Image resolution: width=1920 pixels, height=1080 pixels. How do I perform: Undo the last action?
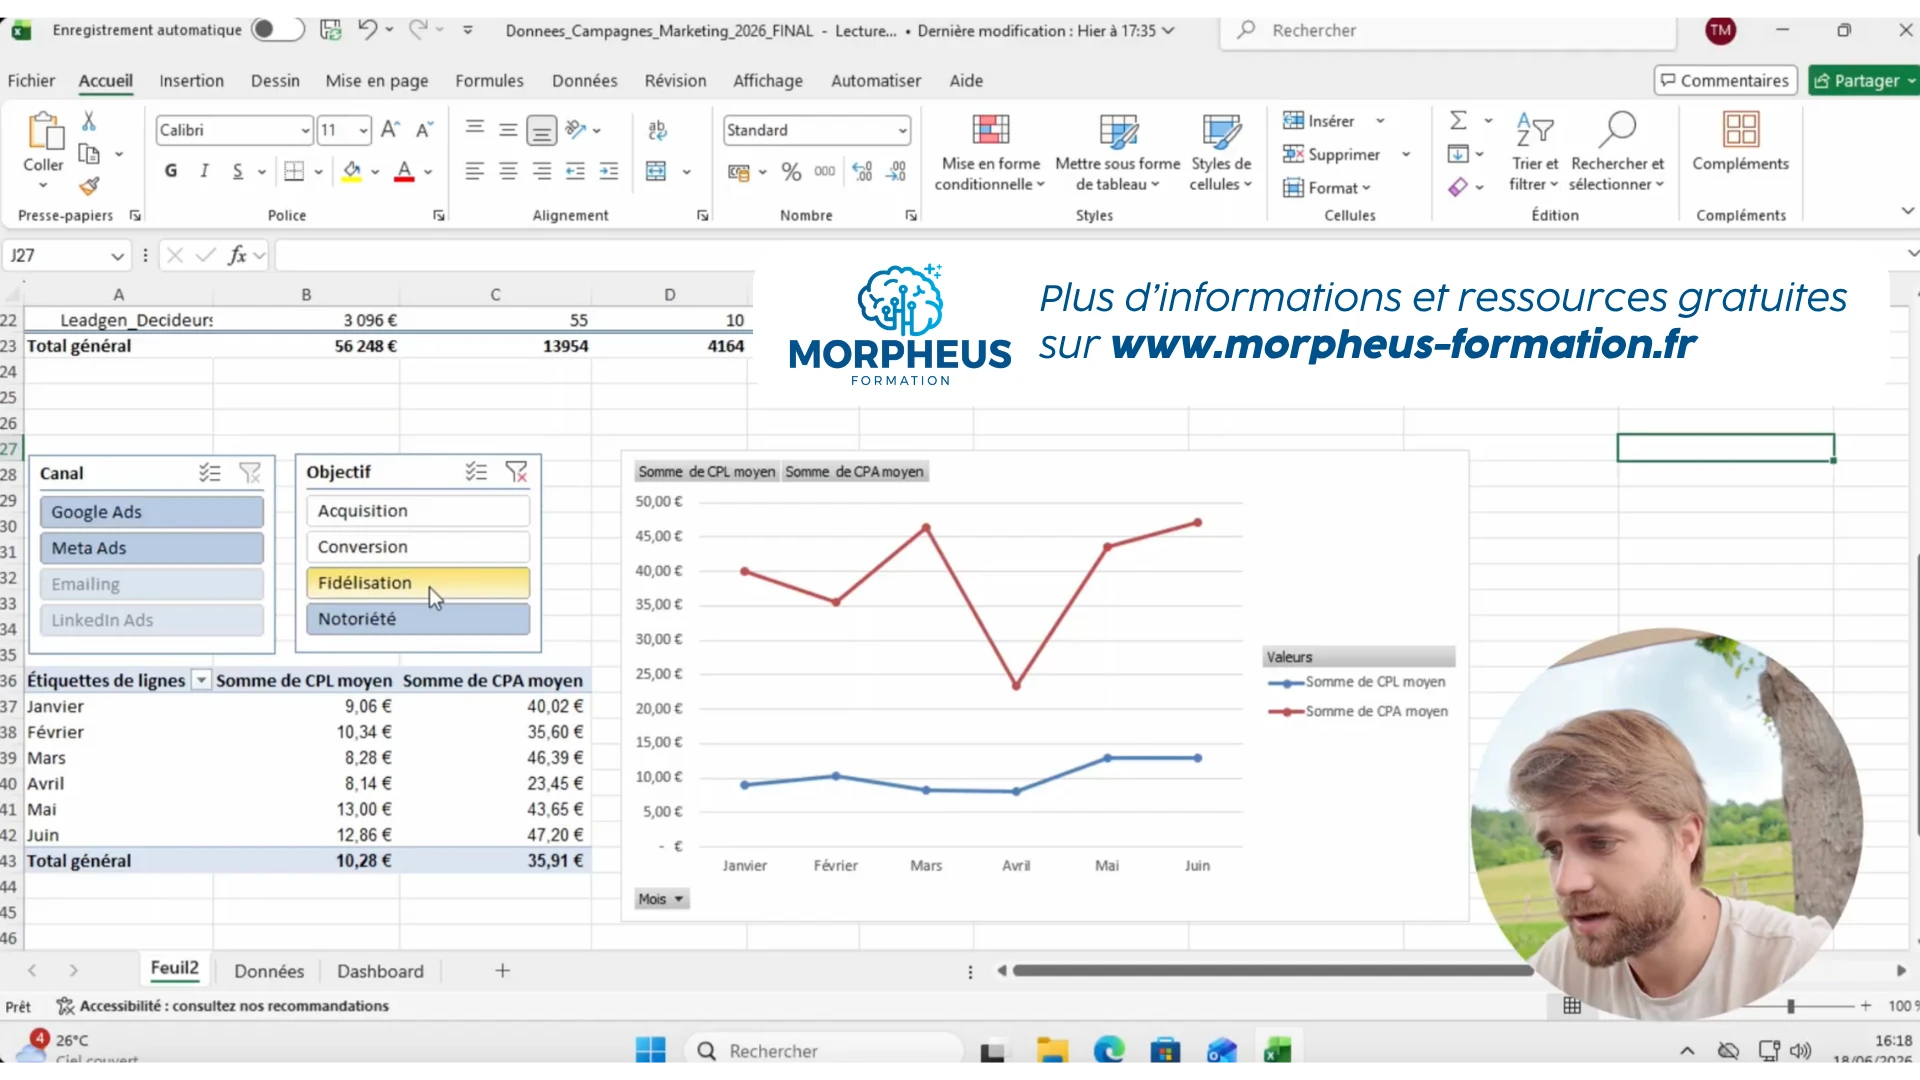point(367,30)
